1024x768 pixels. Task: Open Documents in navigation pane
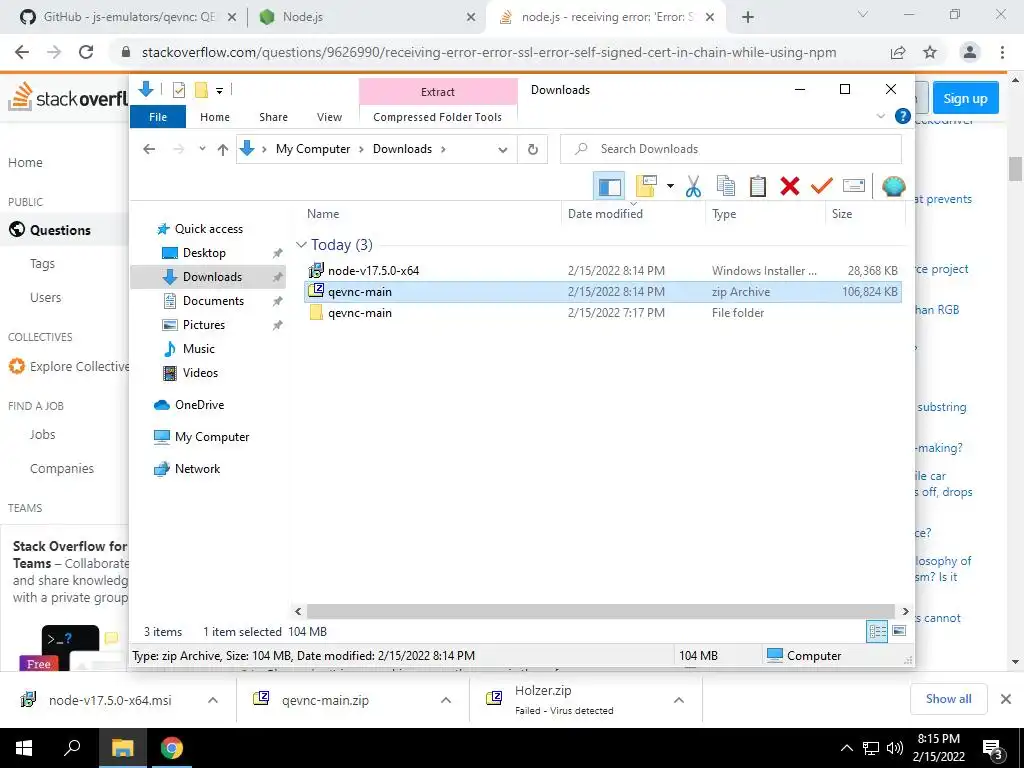tap(213, 301)
